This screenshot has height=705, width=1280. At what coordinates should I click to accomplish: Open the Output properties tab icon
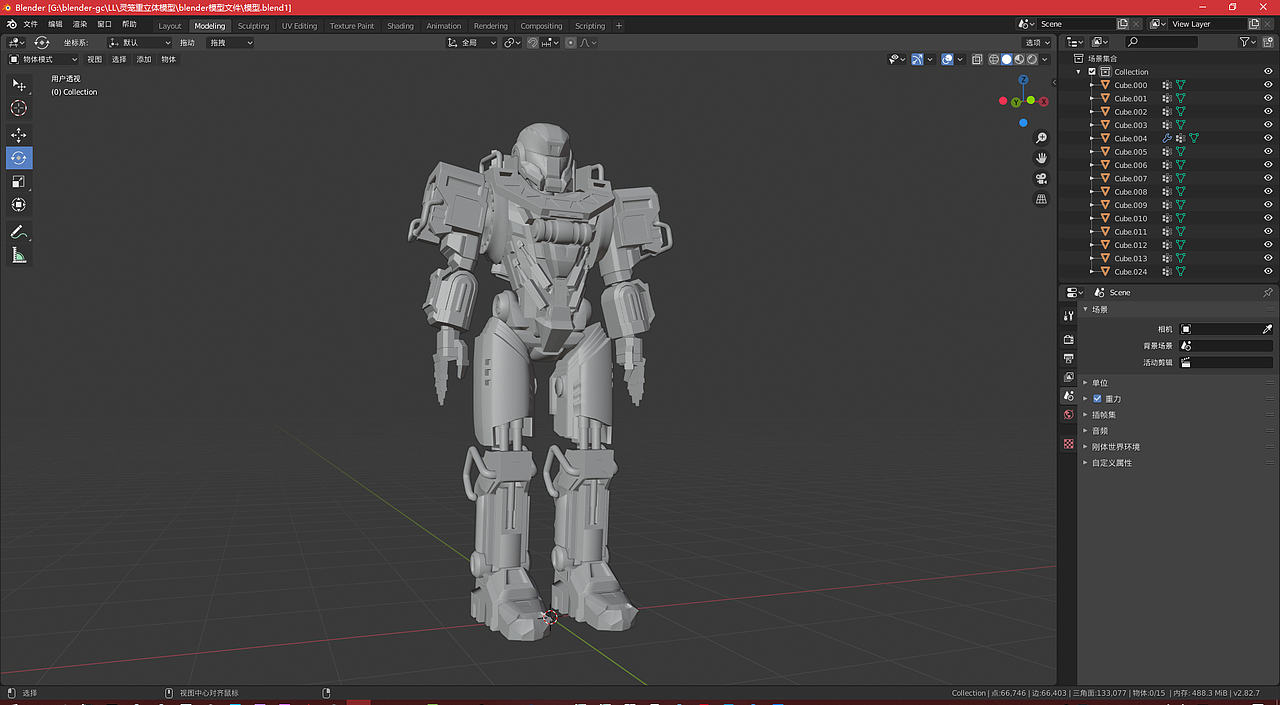[x=1068, y=358]
